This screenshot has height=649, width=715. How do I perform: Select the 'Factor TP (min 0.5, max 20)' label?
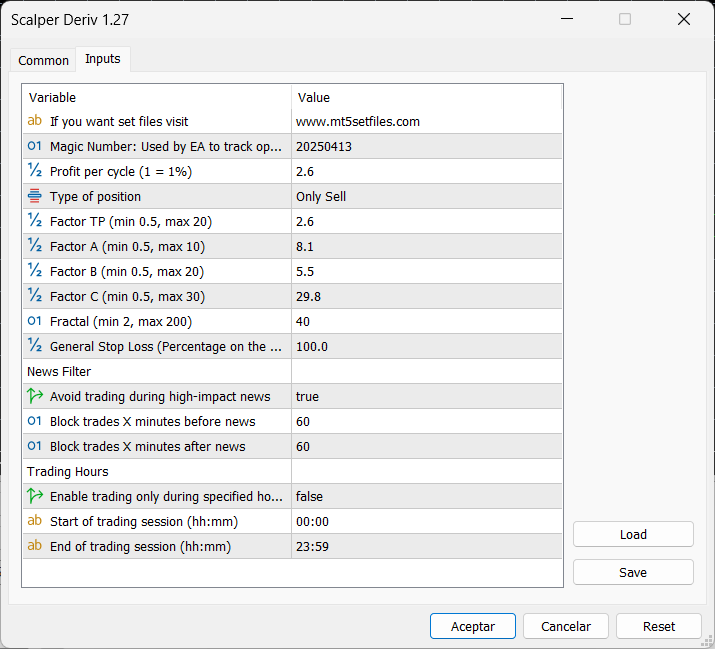pyautogui.click(x=131, y=222)
